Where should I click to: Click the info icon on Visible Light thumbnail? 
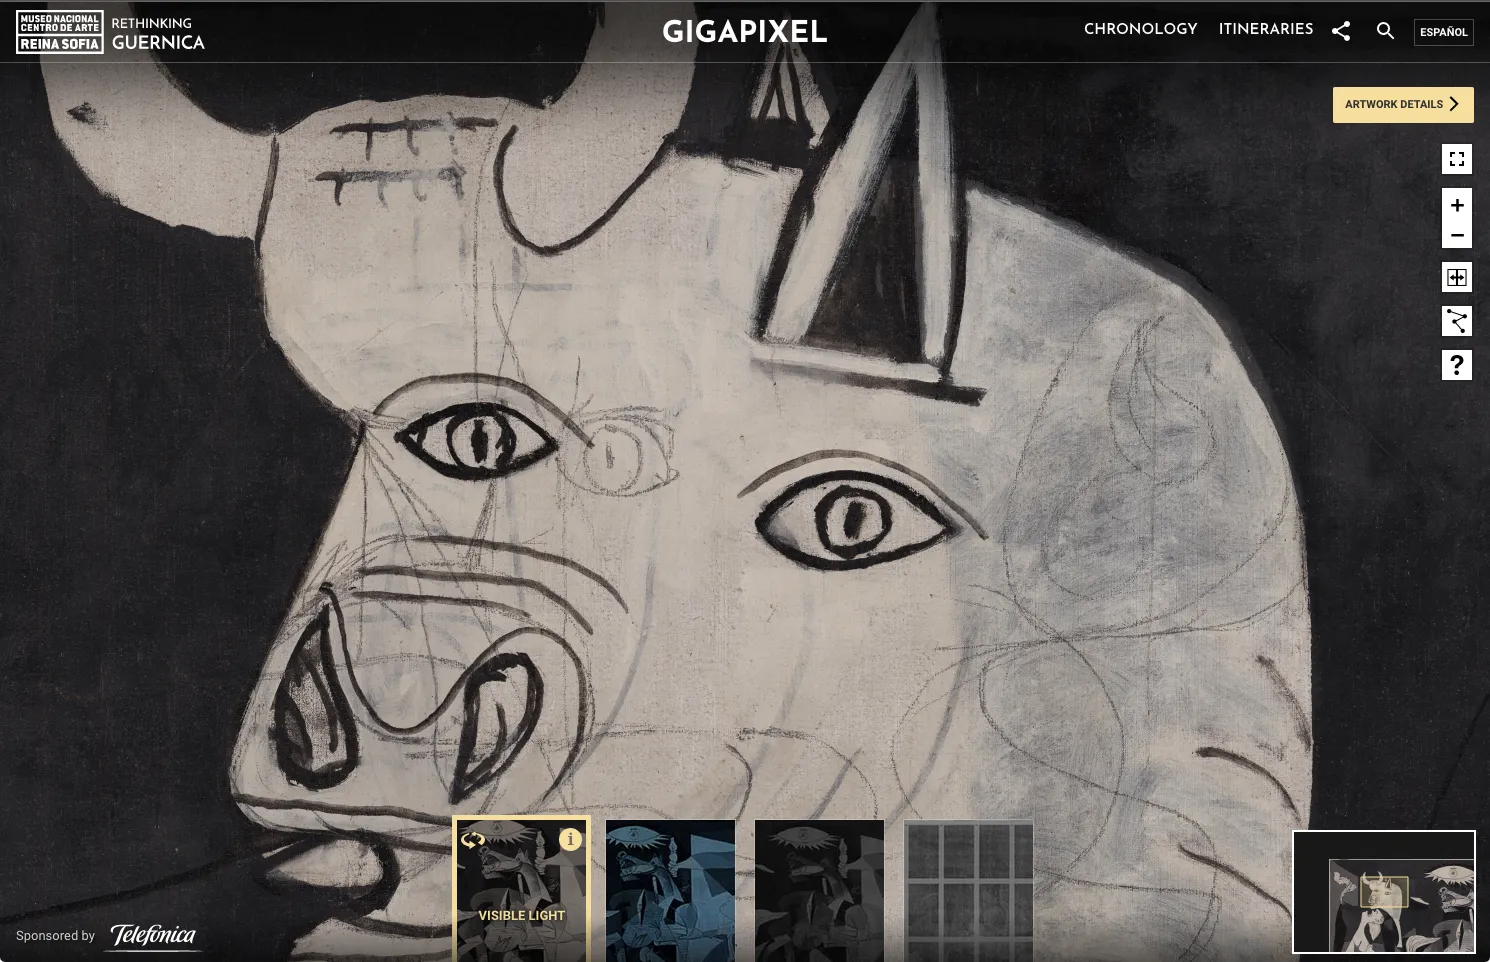[x=570, y=839]
